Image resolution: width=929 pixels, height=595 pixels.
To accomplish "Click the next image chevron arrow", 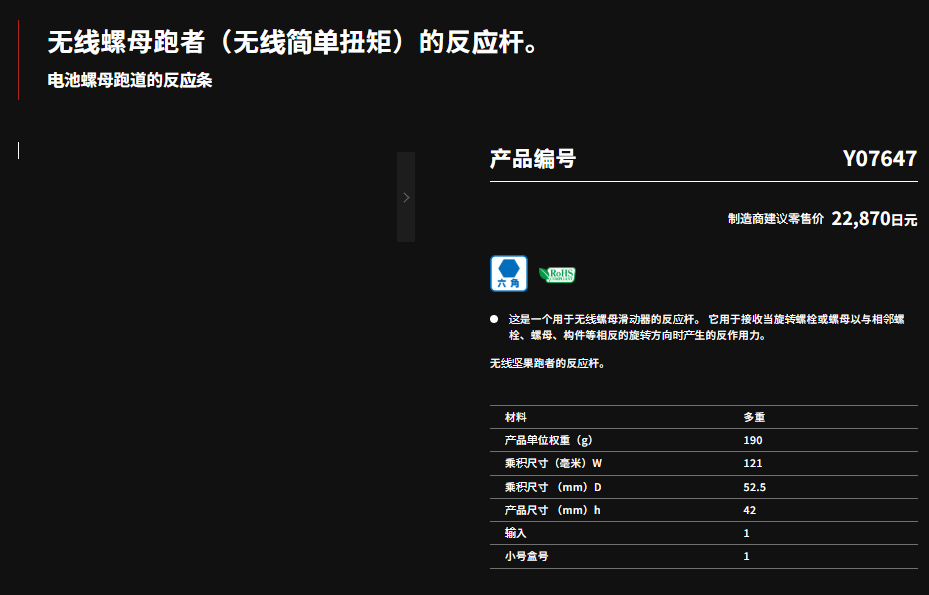I will click(406, 197).
